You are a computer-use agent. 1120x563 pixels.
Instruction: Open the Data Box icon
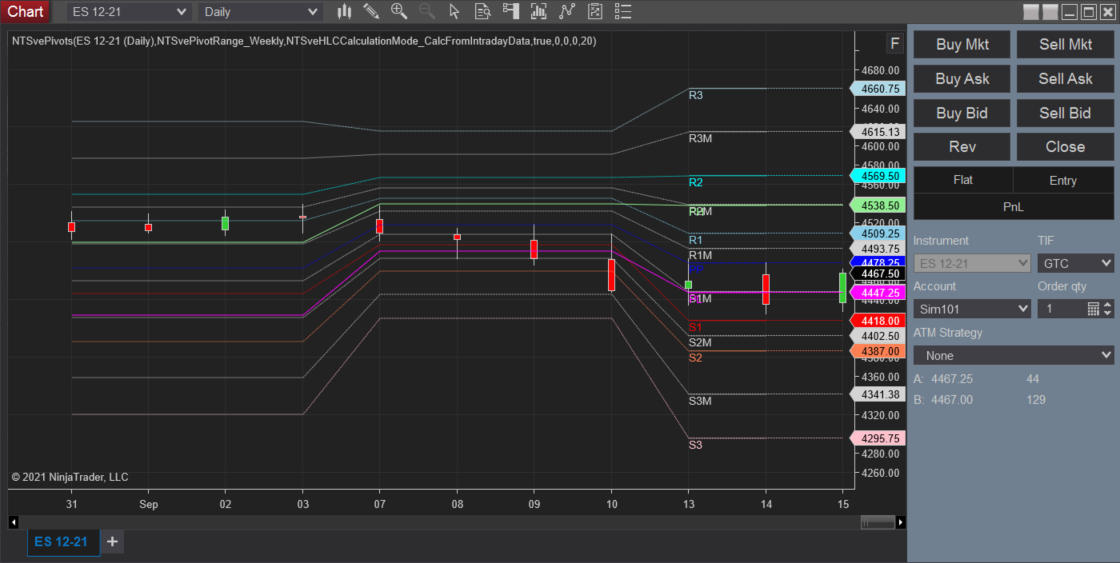click(x=483, y=12)
